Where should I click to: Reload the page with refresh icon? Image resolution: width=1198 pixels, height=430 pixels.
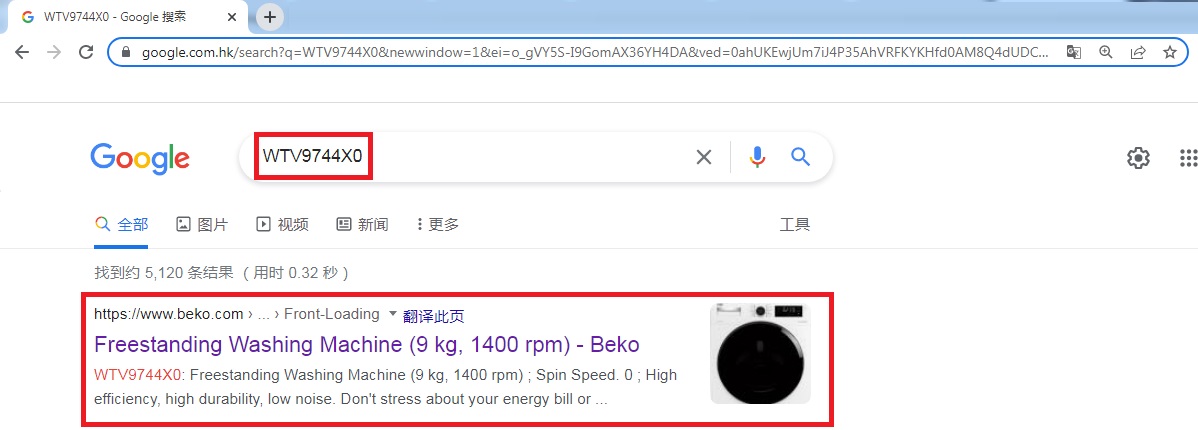tap(86, 52)
